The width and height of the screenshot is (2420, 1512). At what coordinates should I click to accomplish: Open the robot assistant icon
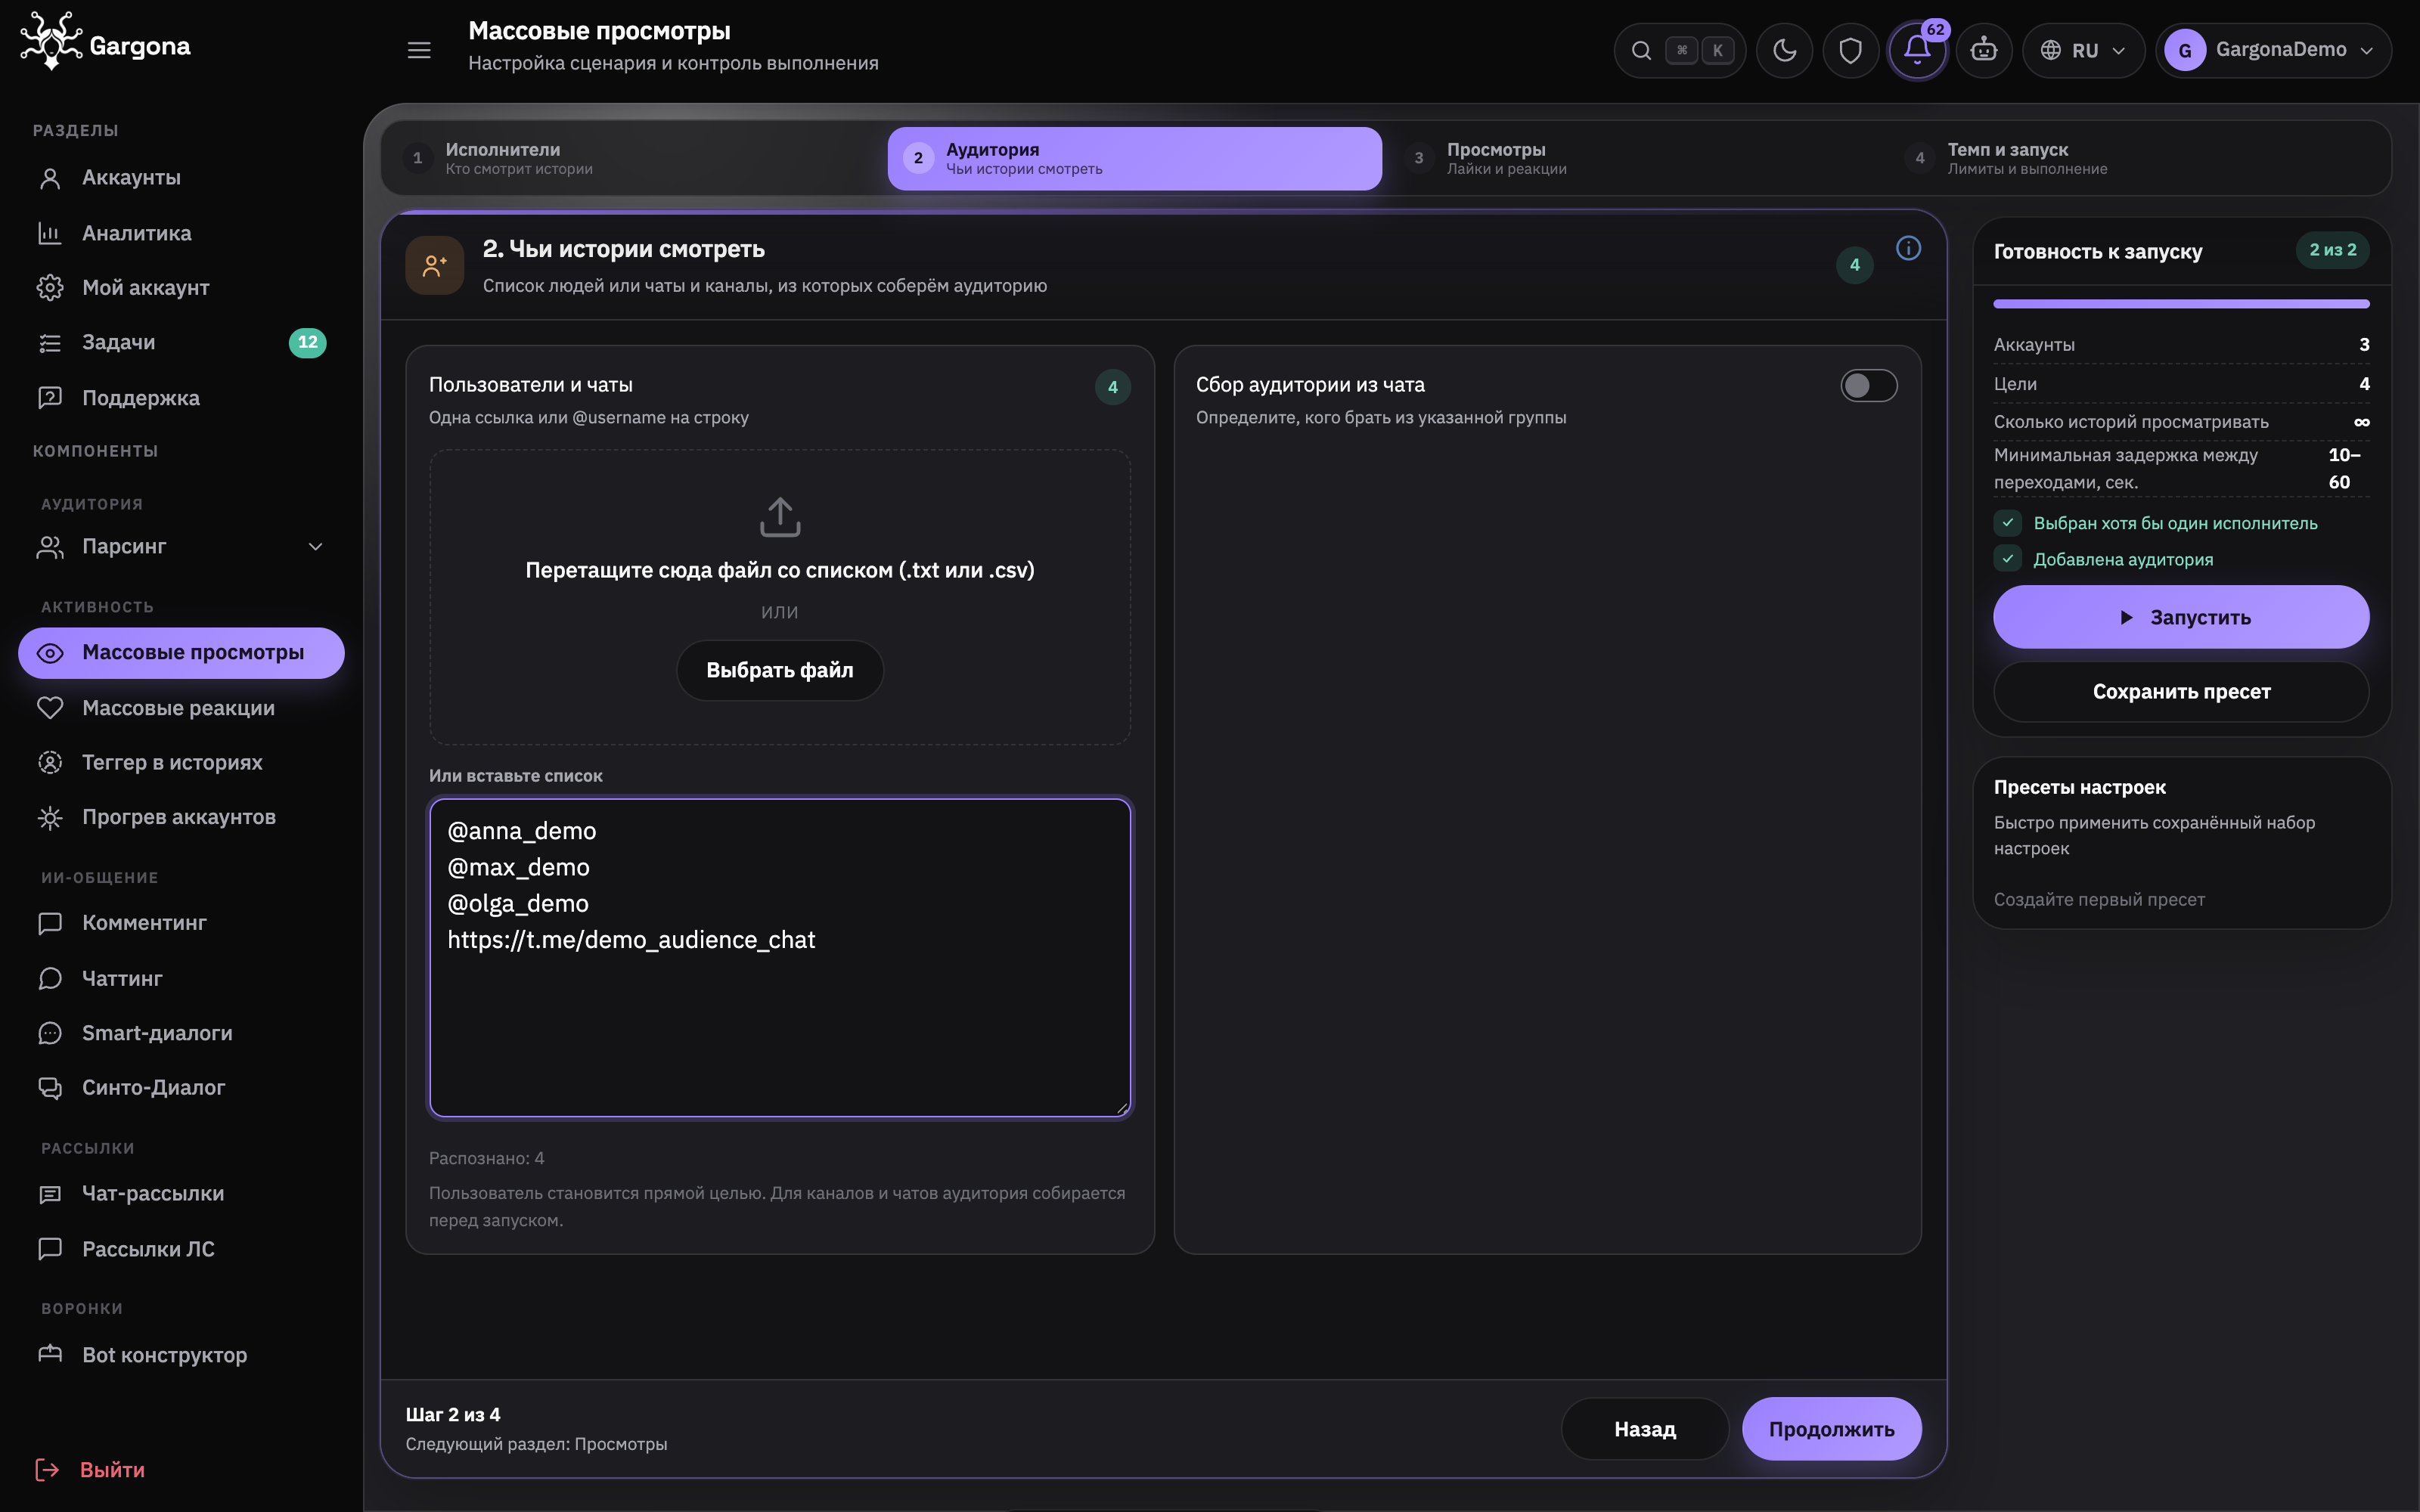coord(1984,50)
